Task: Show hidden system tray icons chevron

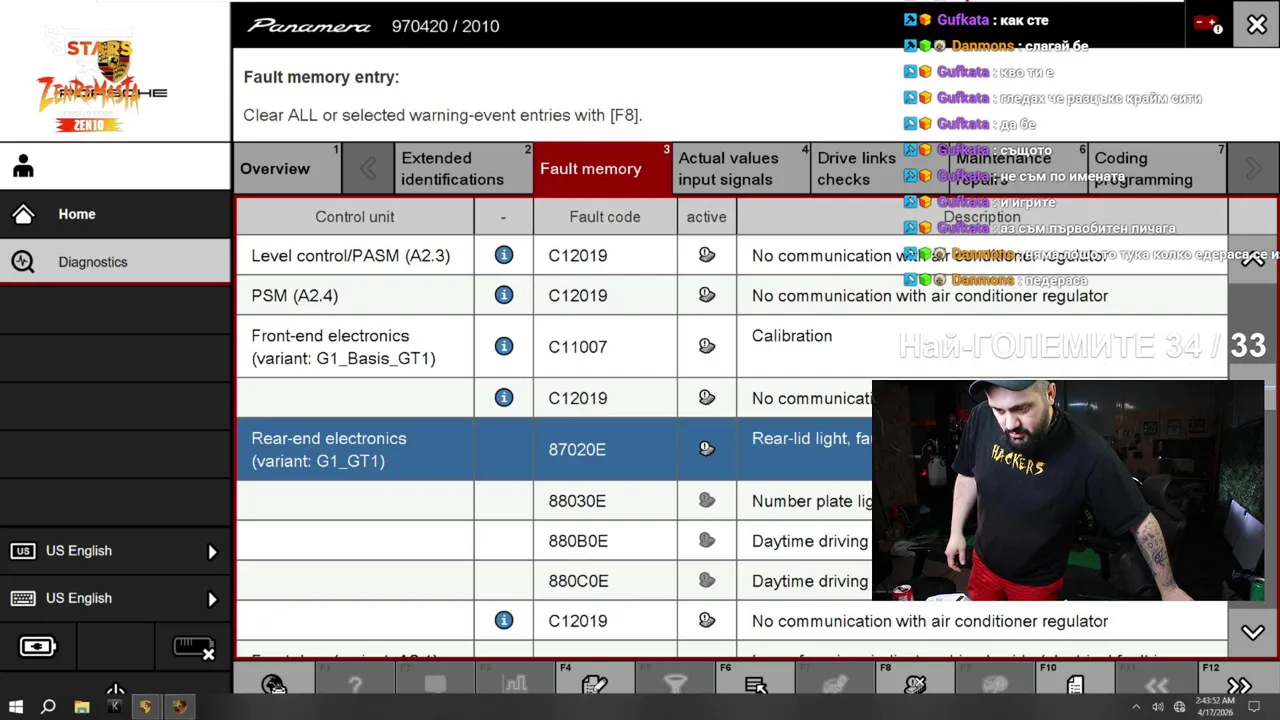Action: (1136, 706)
